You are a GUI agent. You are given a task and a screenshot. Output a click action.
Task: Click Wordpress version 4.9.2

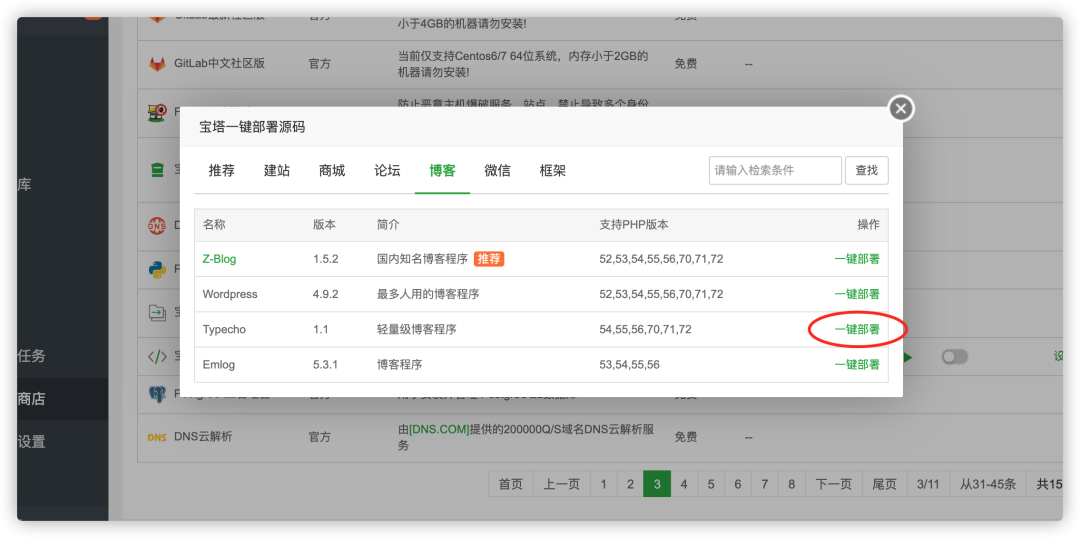pyautogui.click(x=325, y=294)
